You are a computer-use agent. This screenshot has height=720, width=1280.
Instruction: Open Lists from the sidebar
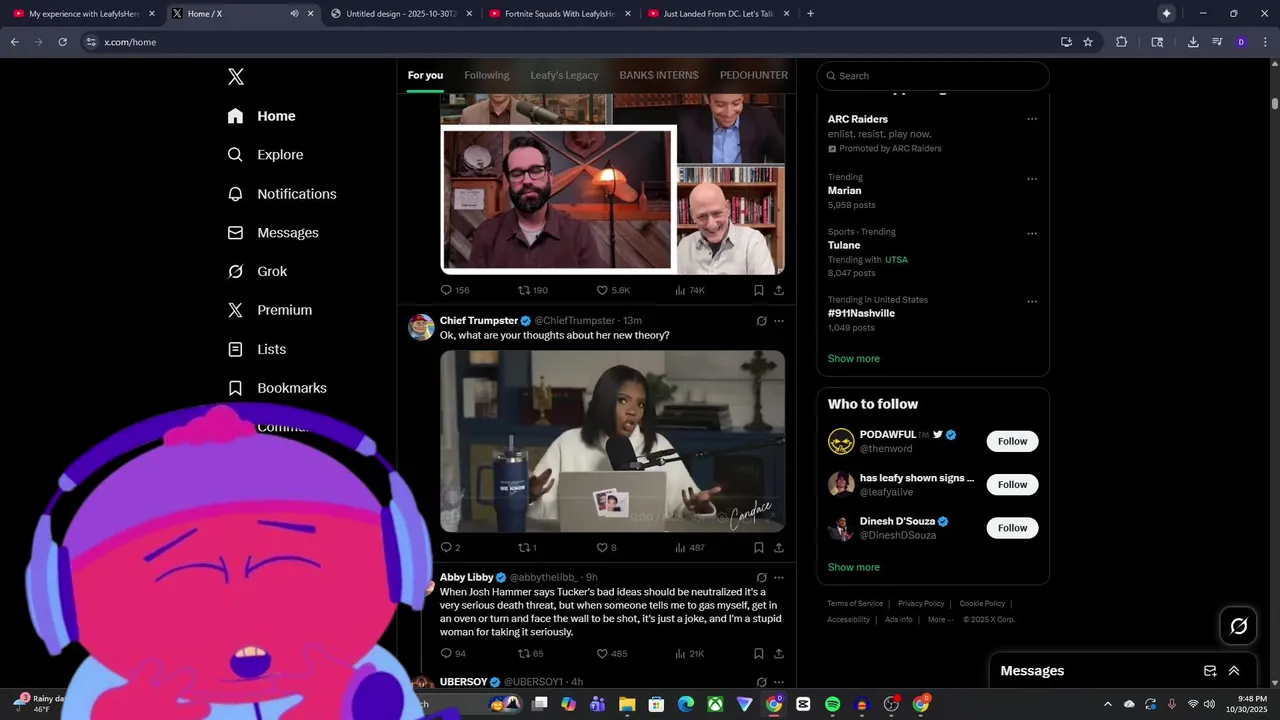[x=257, y=349]
